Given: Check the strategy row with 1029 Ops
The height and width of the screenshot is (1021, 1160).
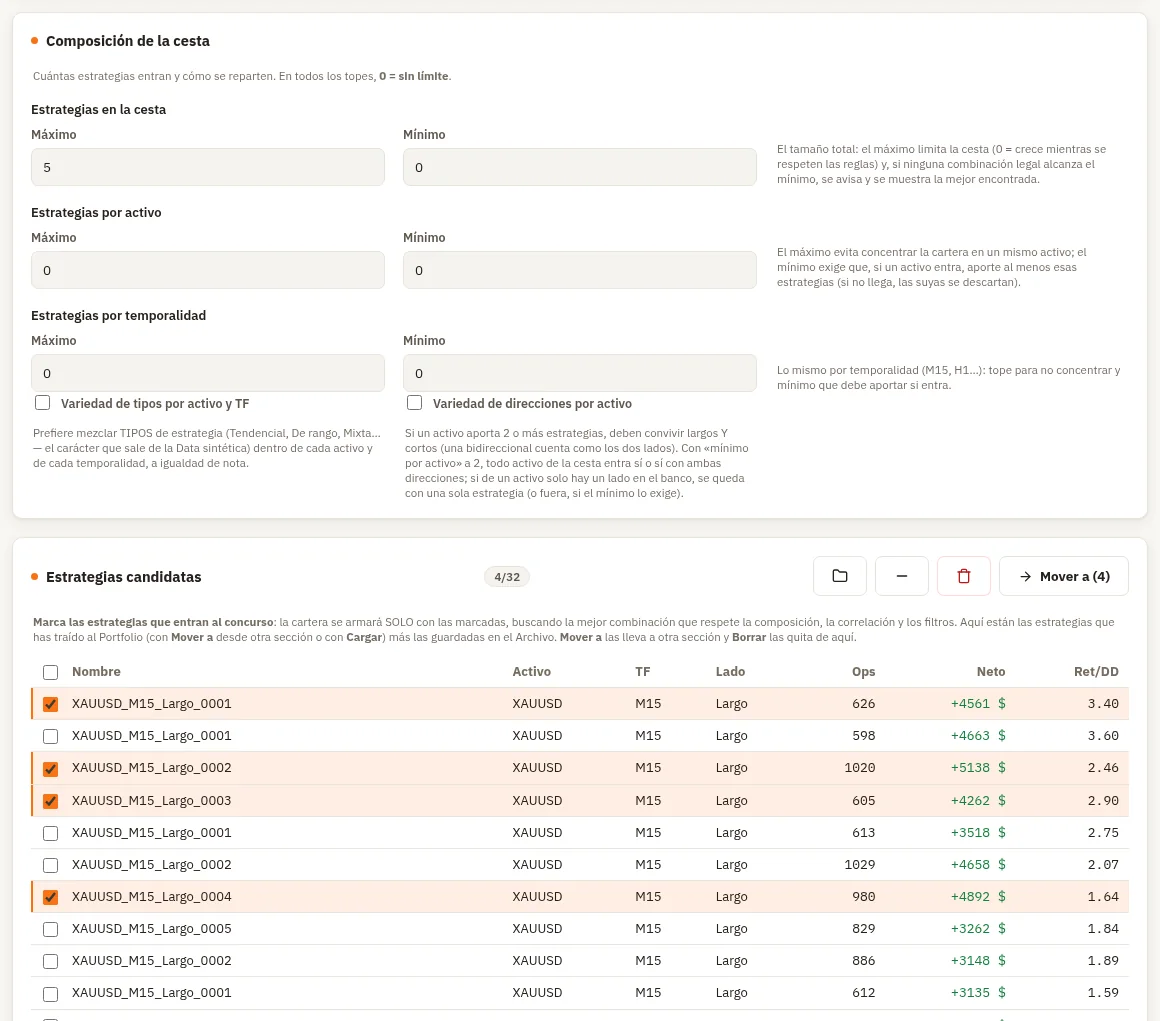Looking at the screenshot, I should point(50,865).
